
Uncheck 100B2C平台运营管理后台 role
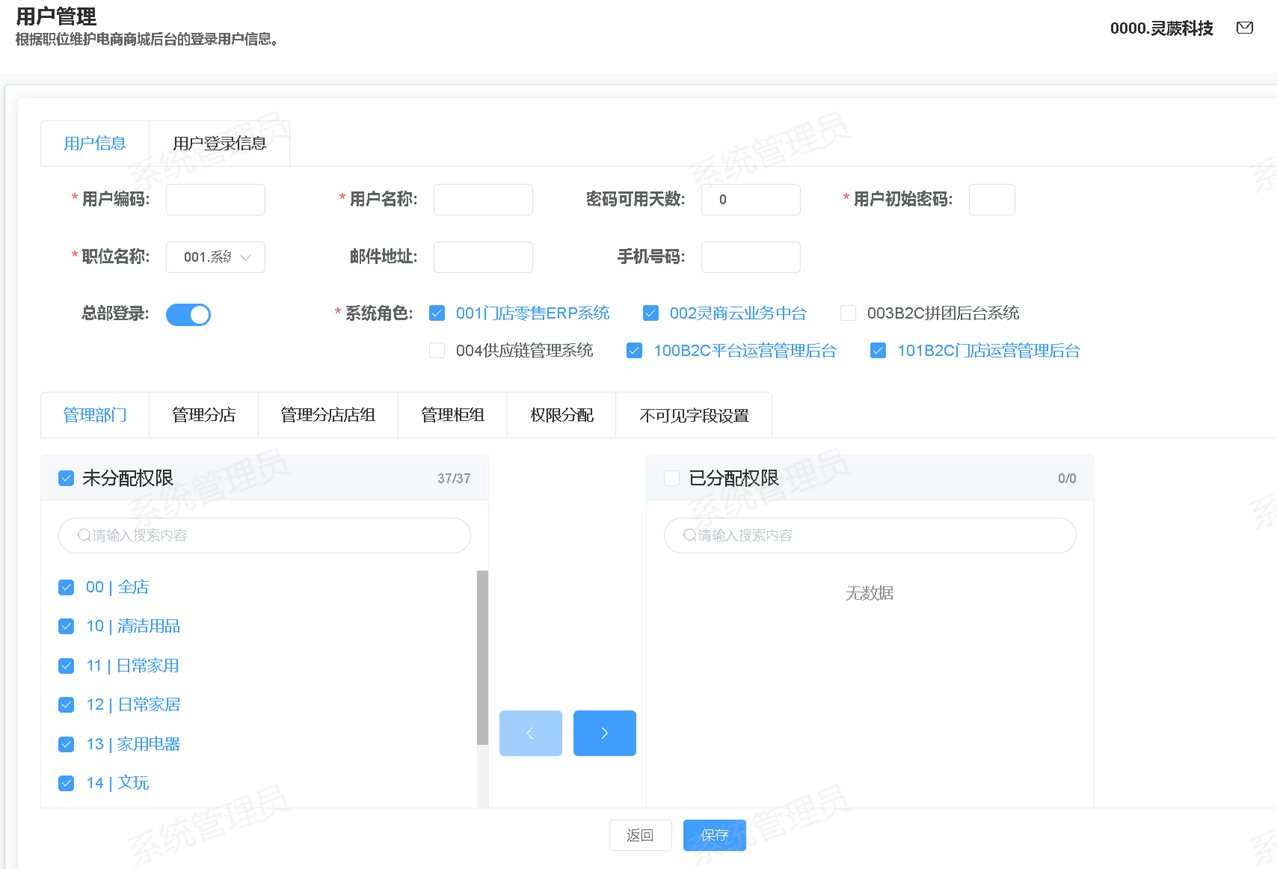(x=634, y=350)
